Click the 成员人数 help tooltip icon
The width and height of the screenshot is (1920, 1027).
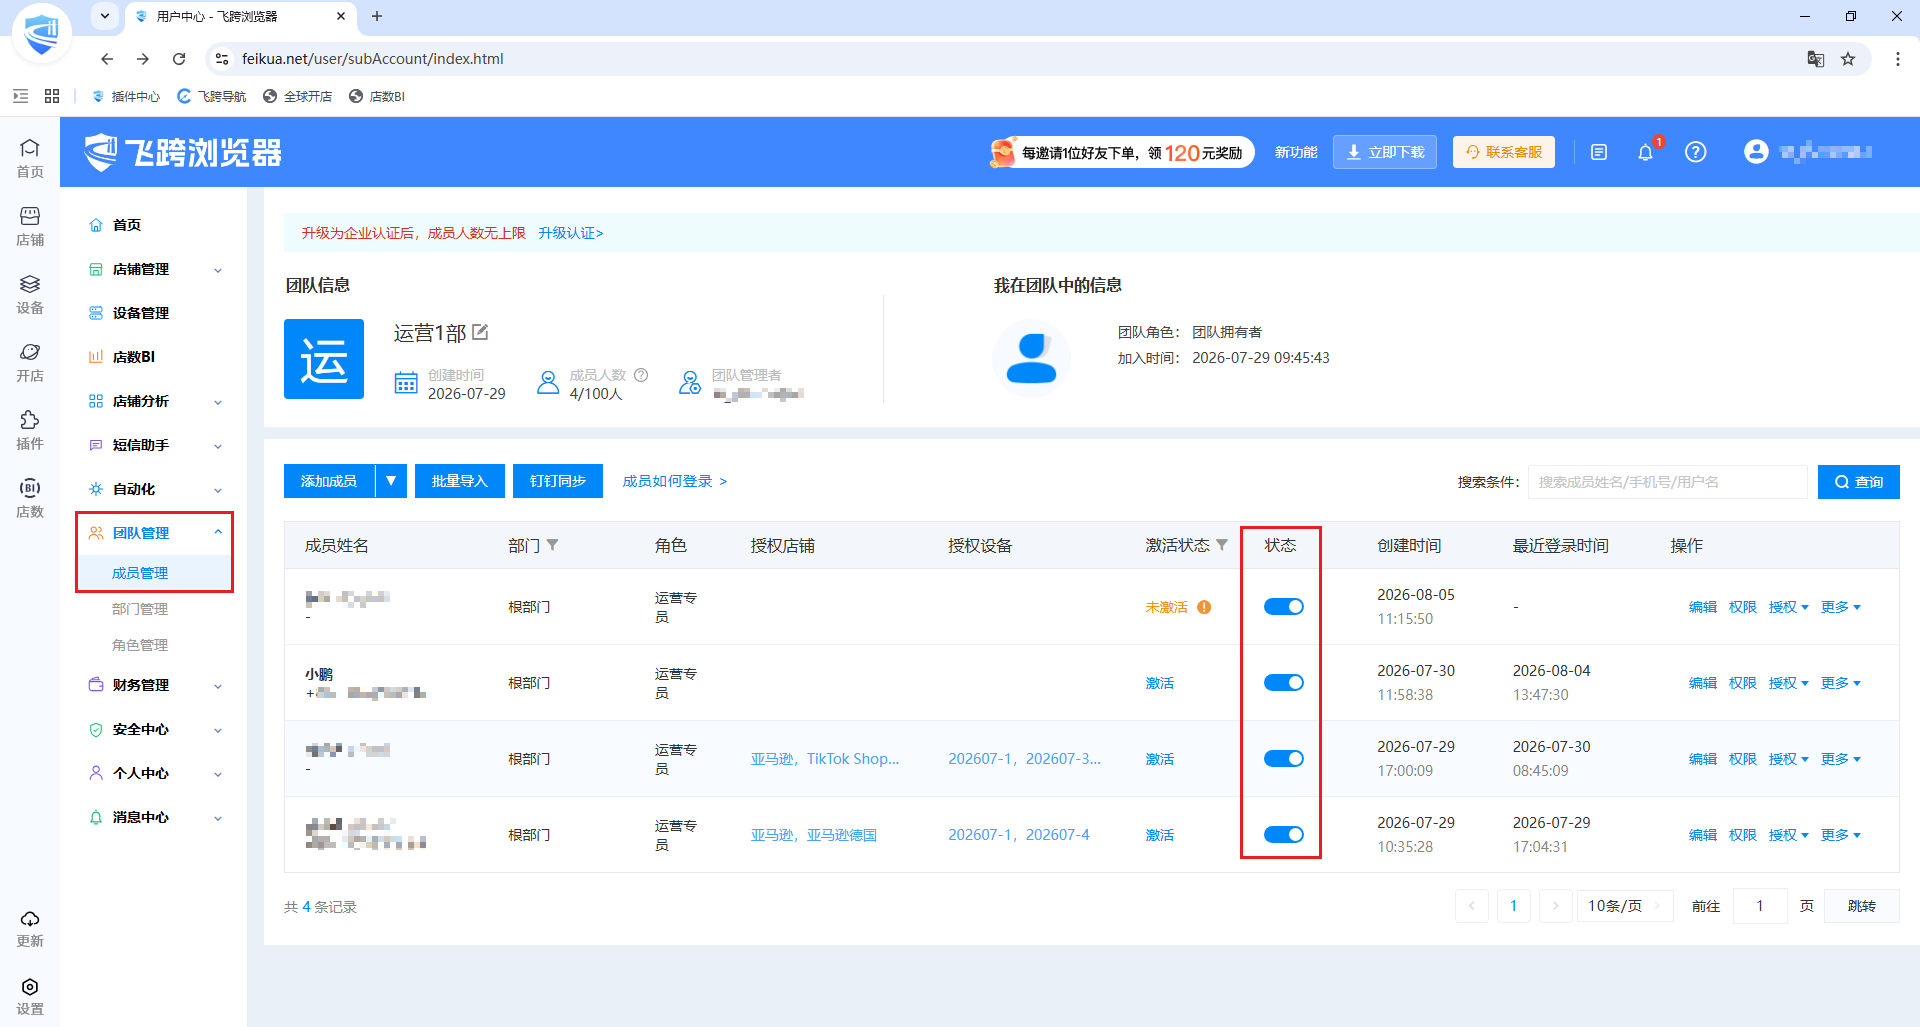pos(641,375)
